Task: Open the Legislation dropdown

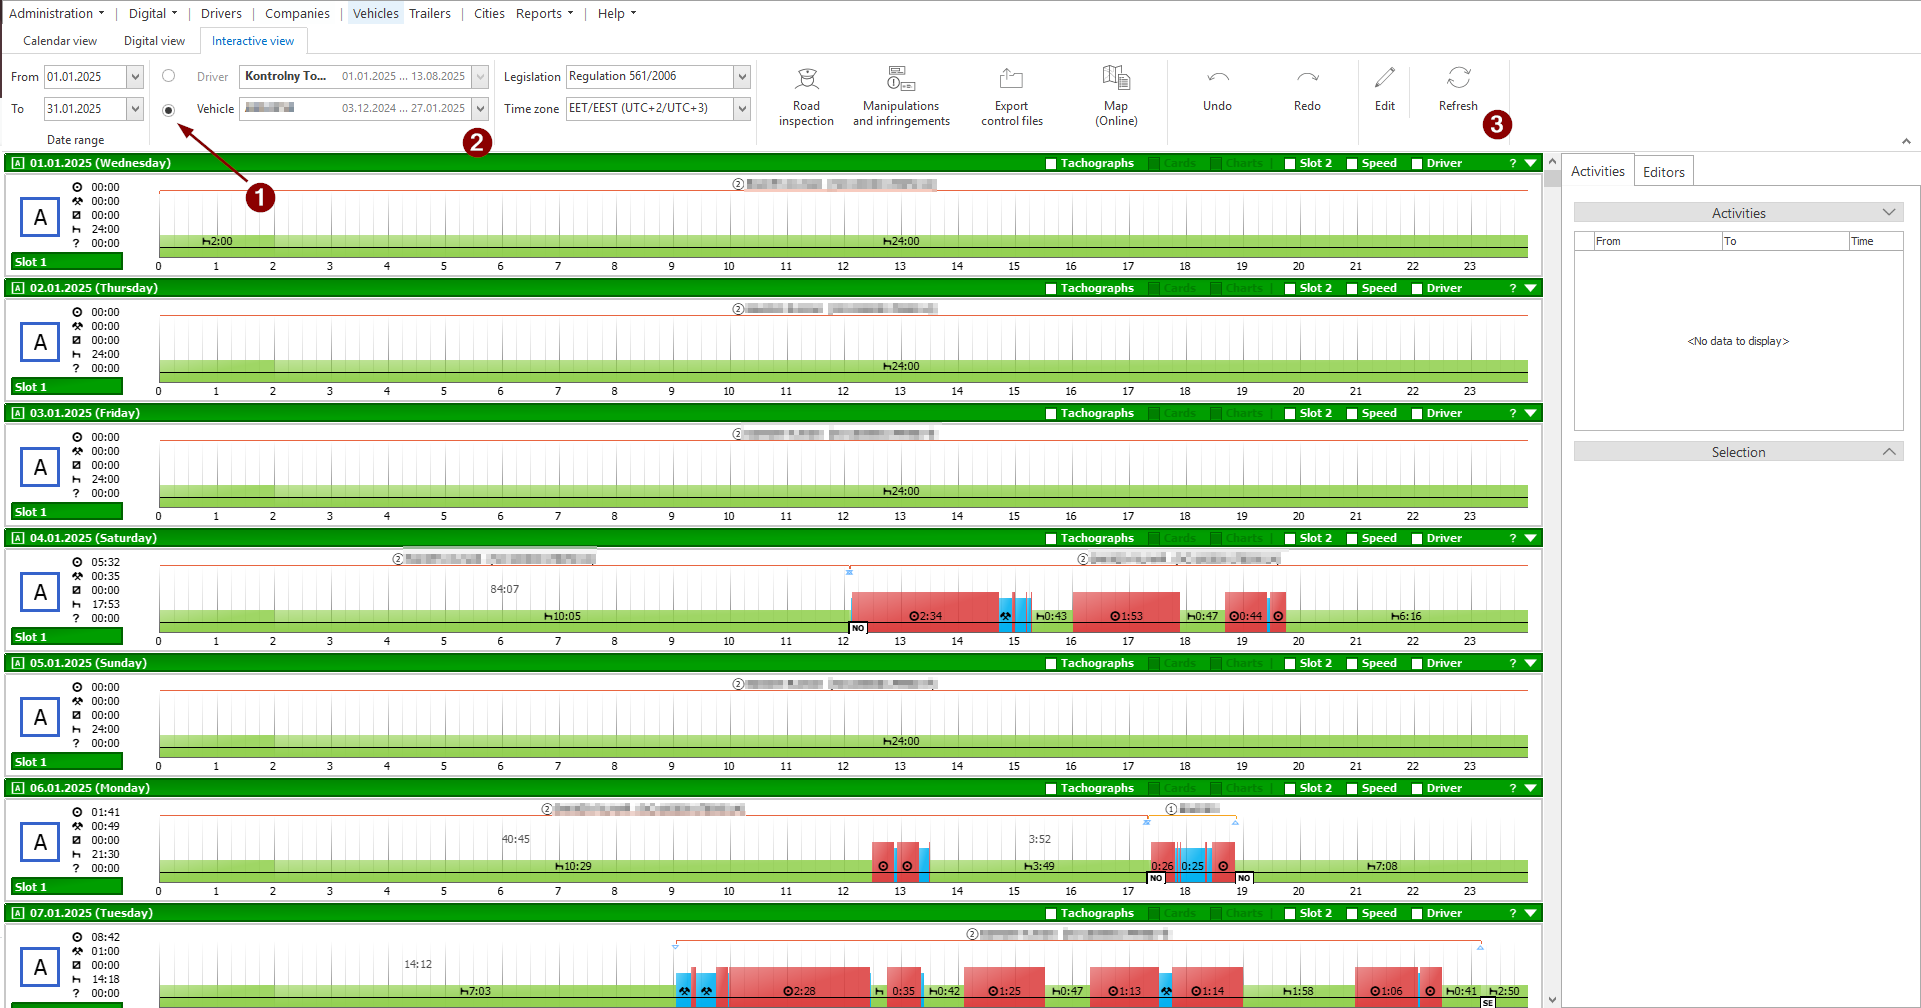Action: [x=742, y=77]
